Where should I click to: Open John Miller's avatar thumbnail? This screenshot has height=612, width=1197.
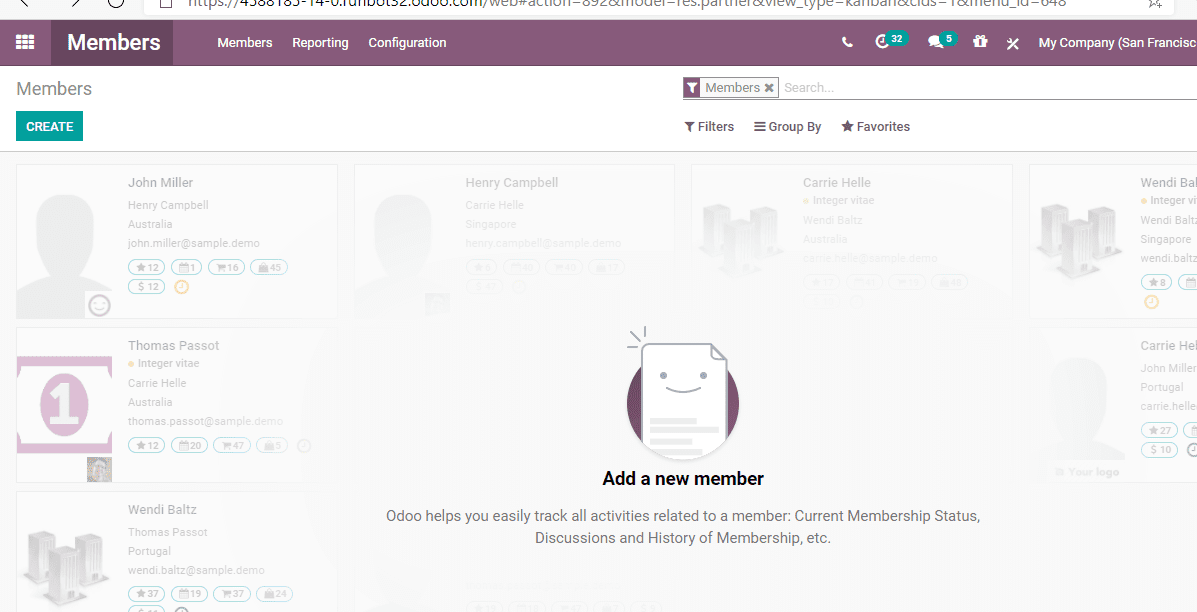(x=64, y=242)
